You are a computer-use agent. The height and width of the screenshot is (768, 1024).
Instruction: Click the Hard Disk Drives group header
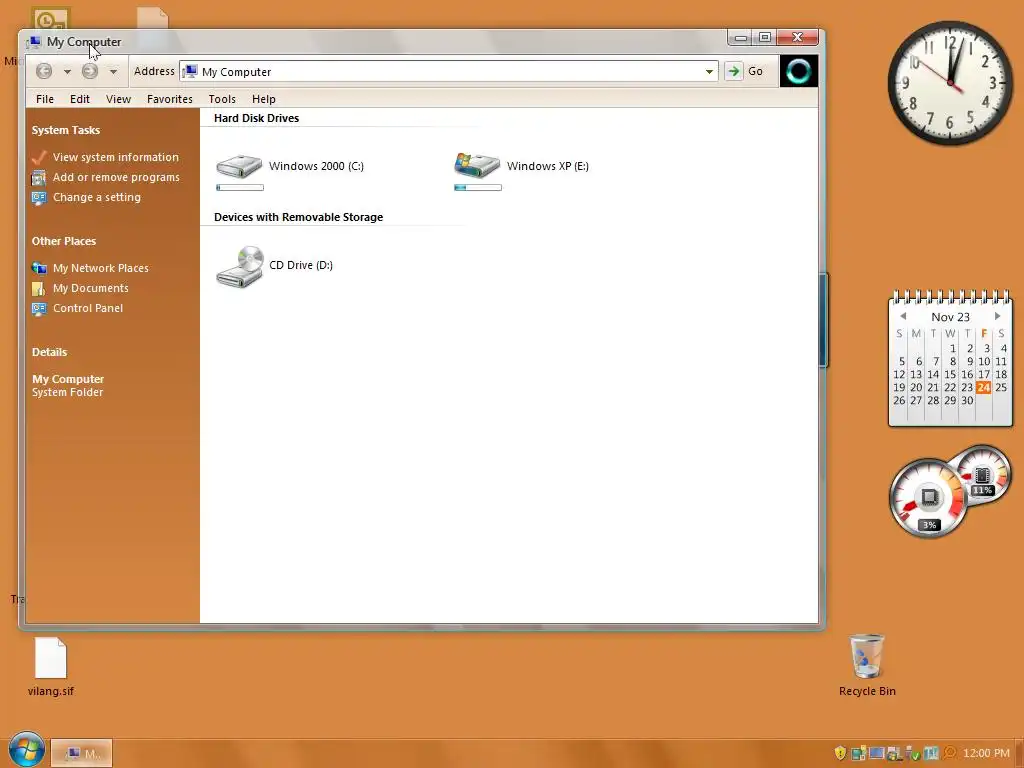coord(257,118)
